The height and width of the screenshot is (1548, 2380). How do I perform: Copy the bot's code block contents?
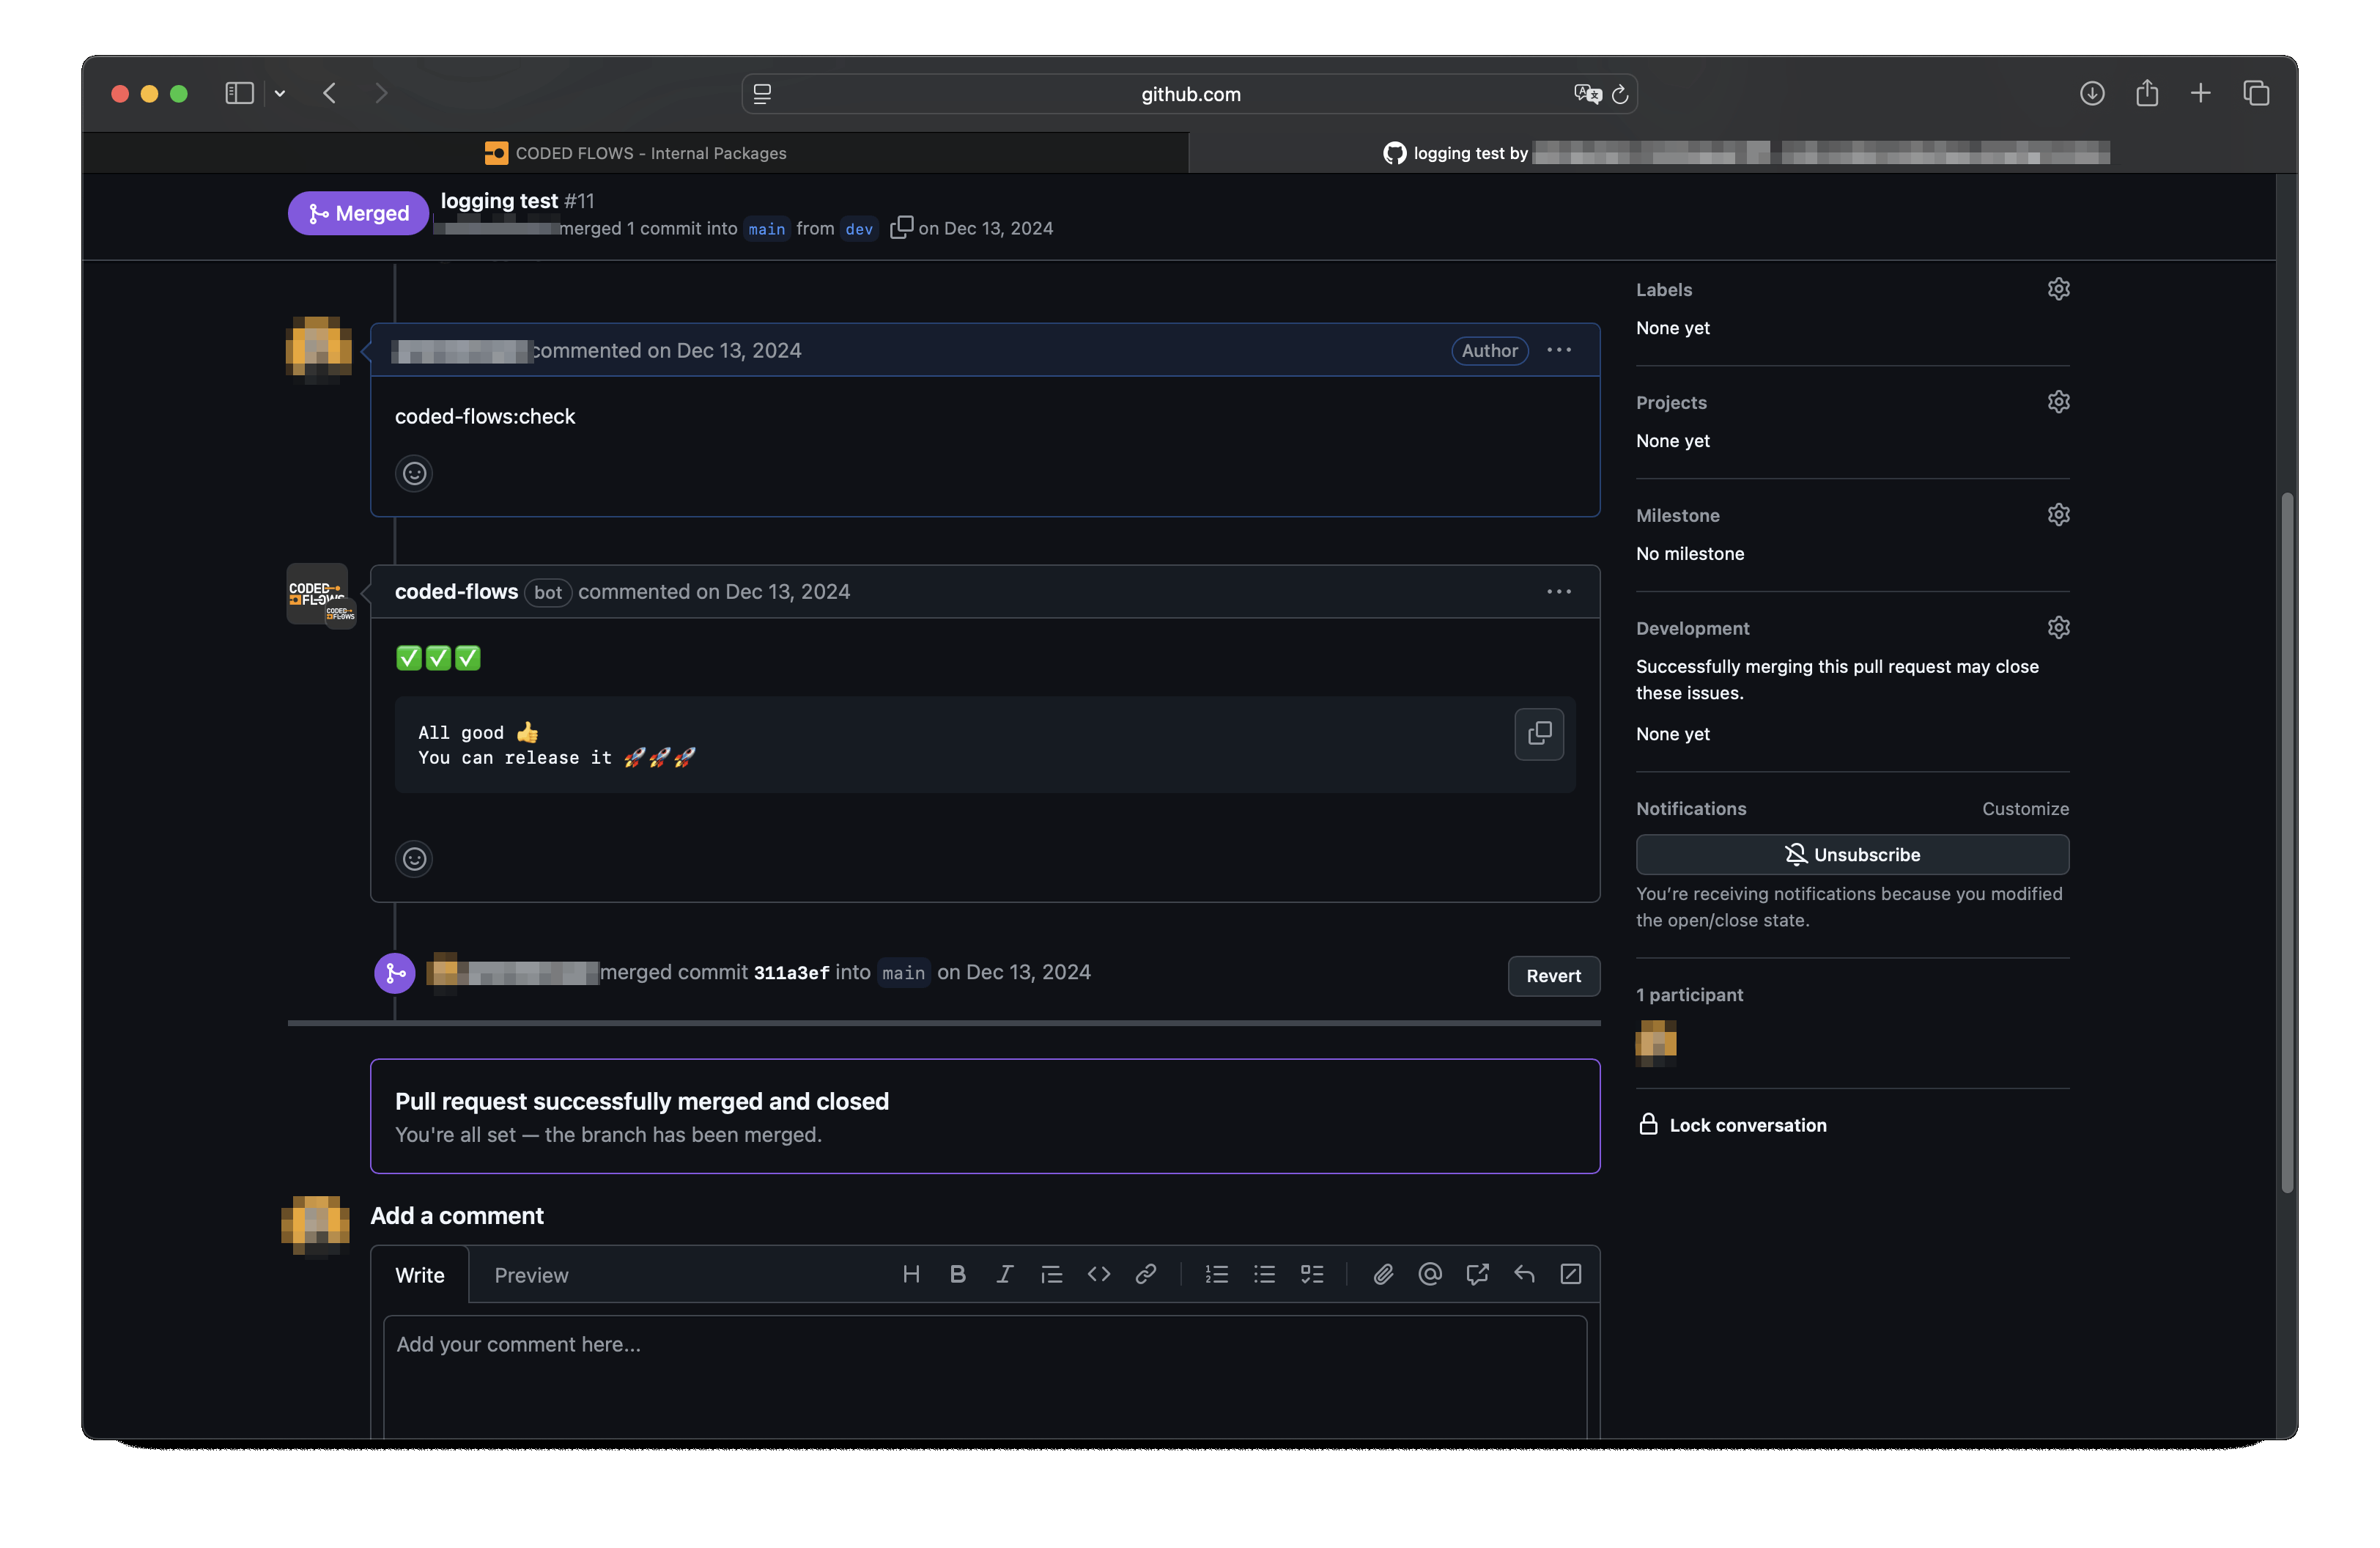coord(1539,734)
